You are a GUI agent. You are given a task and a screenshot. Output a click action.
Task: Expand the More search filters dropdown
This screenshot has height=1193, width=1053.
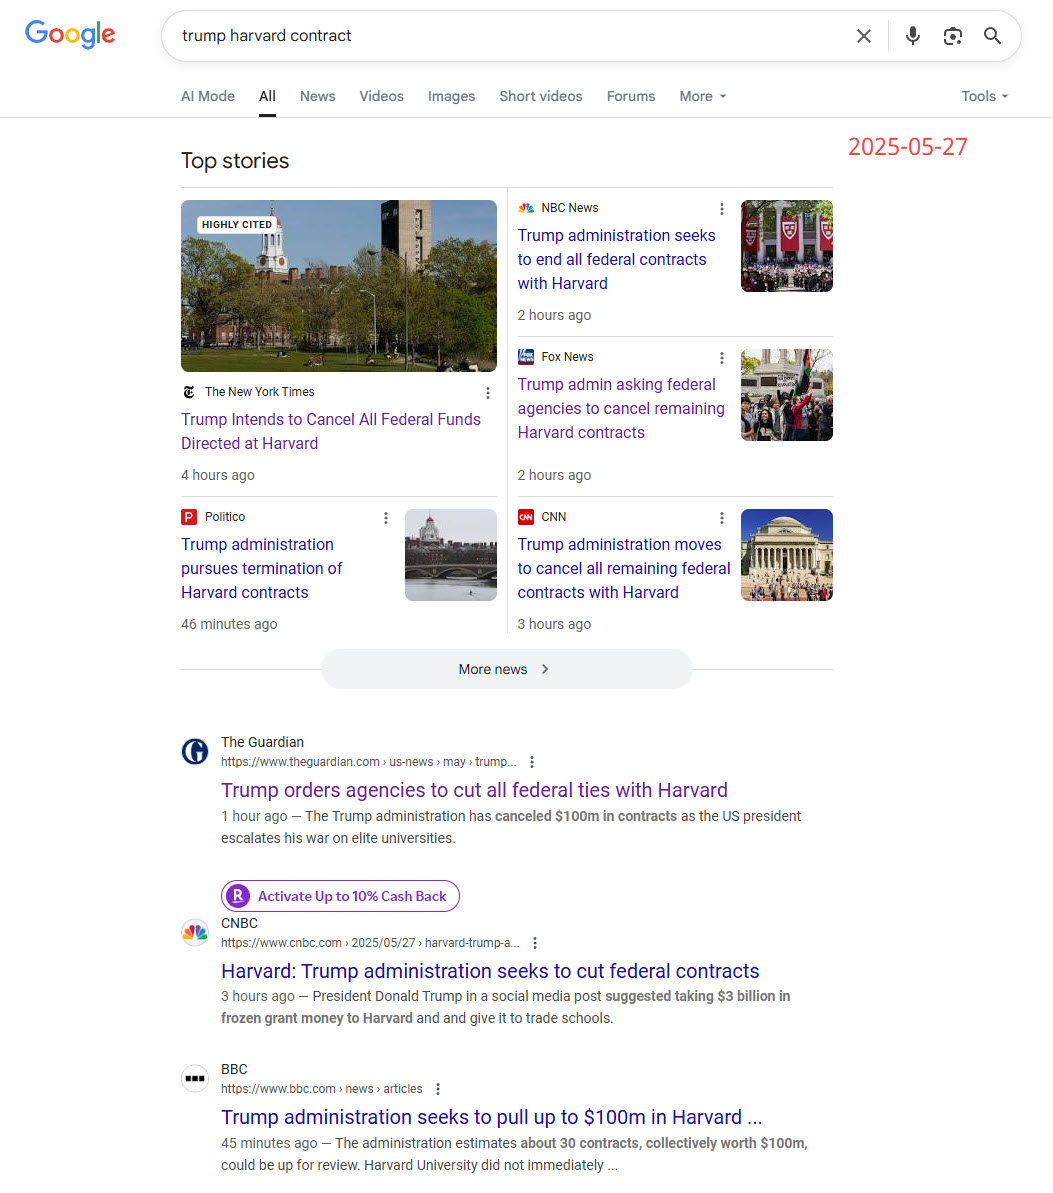coord(702,96)
